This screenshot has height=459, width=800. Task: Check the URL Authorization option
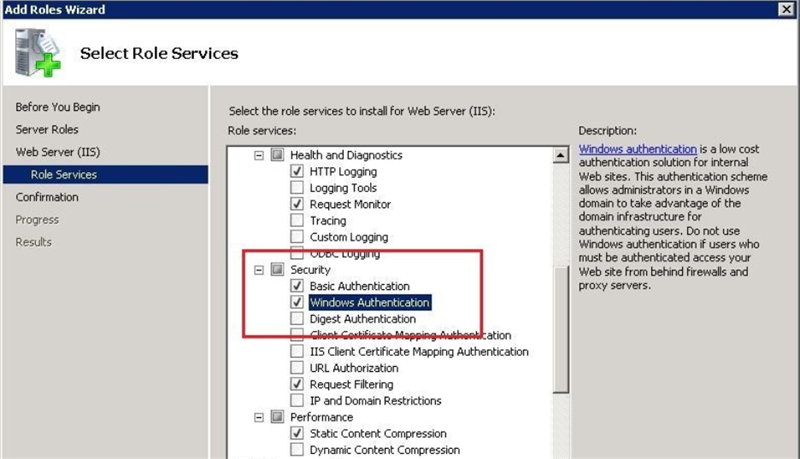tap(297, 368)
